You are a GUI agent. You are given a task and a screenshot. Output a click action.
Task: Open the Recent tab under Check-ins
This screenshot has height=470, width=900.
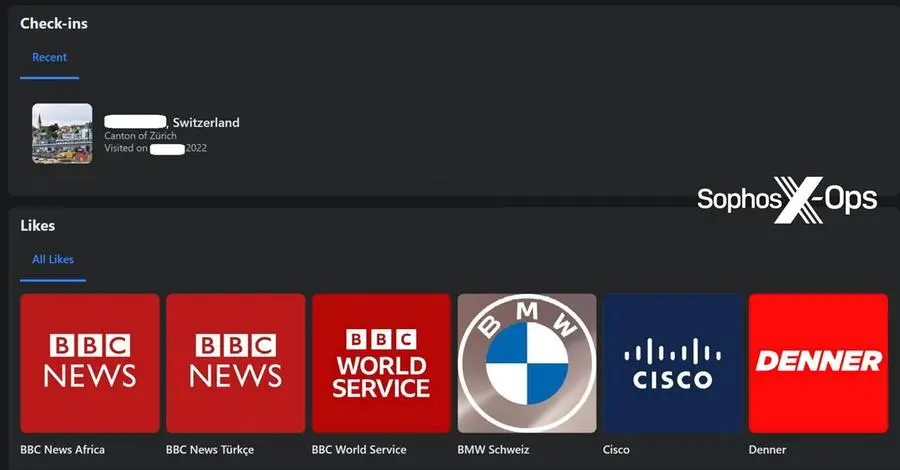pos(49,57)
